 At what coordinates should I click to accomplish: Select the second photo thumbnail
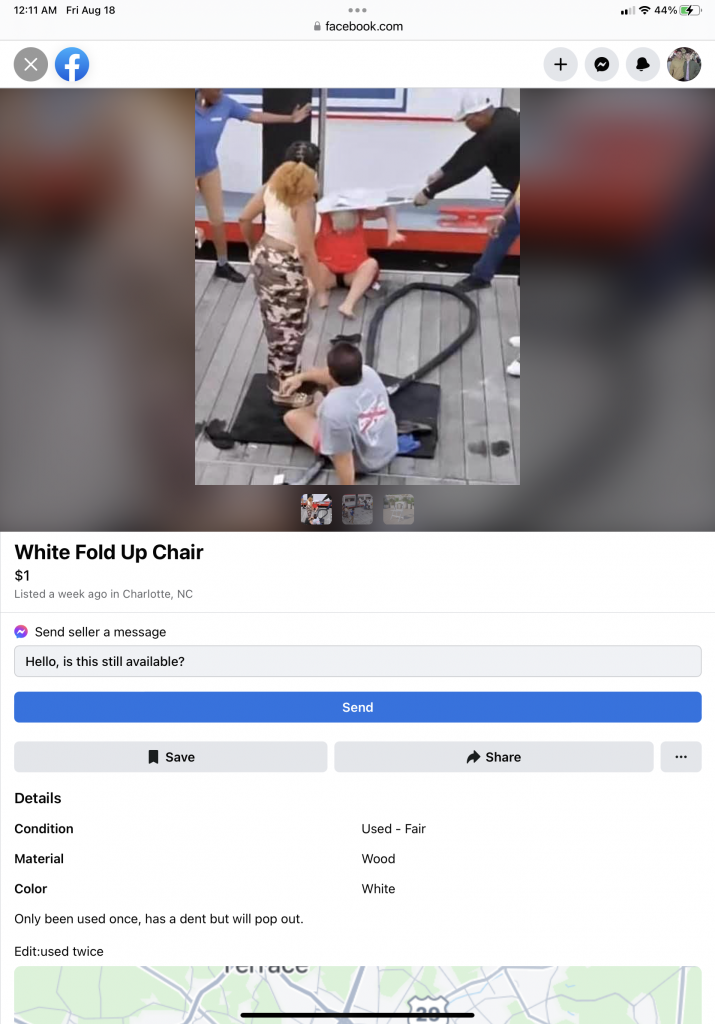(x=357, y=509)
